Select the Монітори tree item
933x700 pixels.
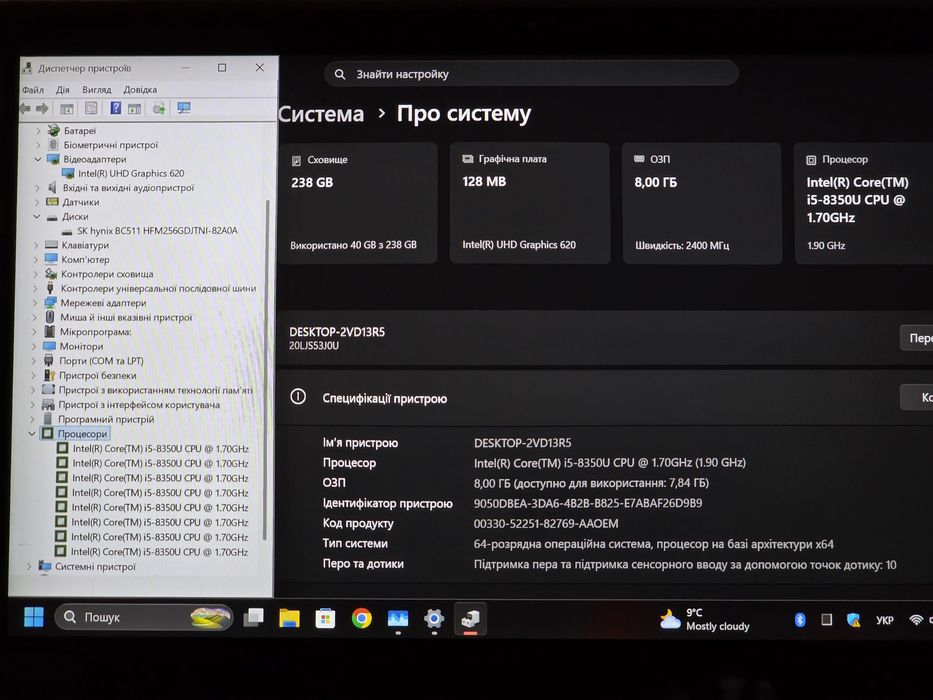pyautogui.click(x=82, y=346)
